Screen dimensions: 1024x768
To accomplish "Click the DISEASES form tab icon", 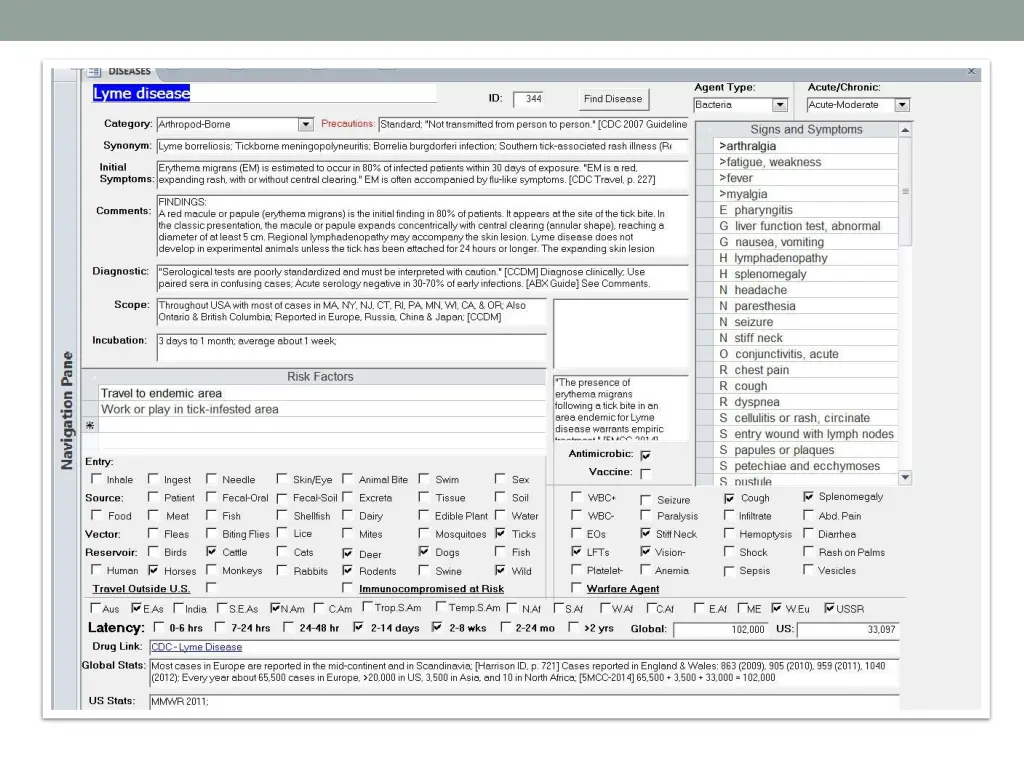I will (95, 71).
